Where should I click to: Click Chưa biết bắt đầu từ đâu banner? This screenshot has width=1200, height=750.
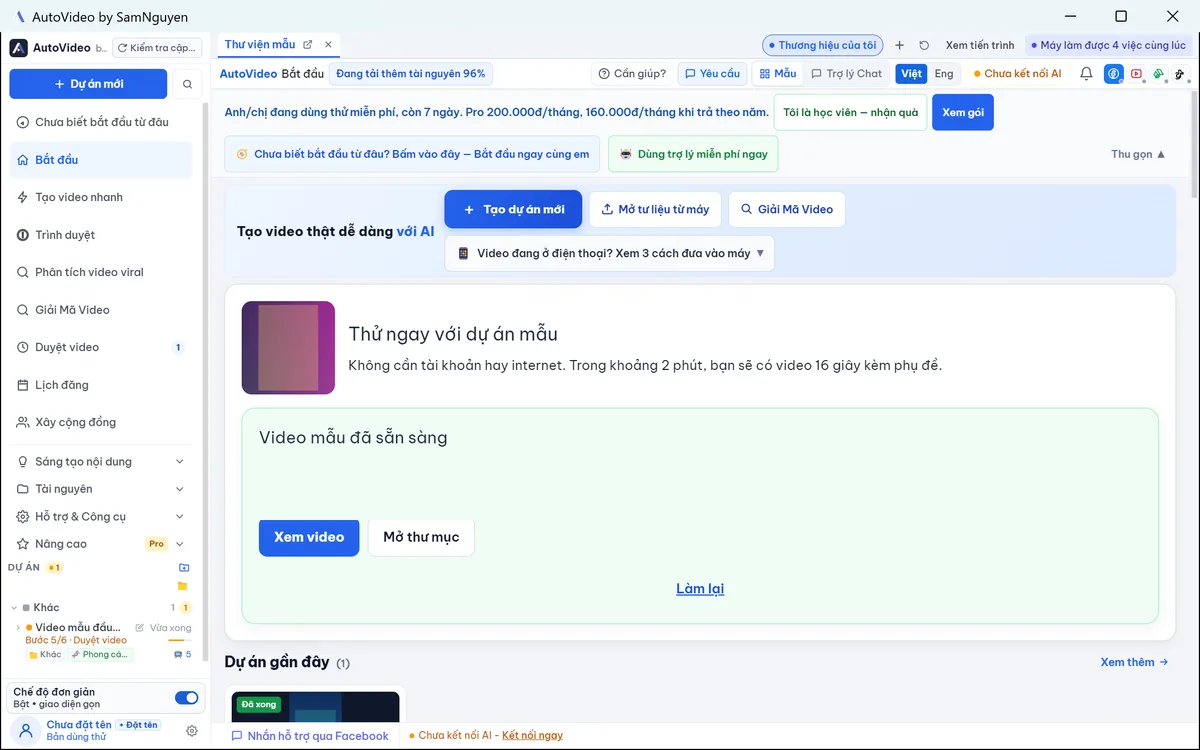click(412, 154)
